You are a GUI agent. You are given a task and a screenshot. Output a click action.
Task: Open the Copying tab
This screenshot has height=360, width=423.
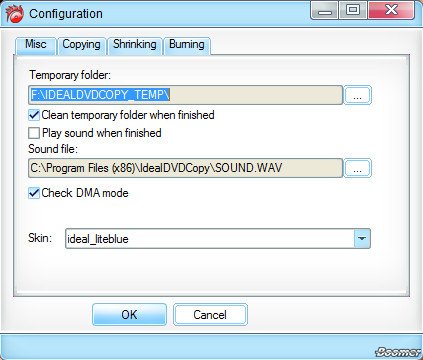[x=81, y=46]
